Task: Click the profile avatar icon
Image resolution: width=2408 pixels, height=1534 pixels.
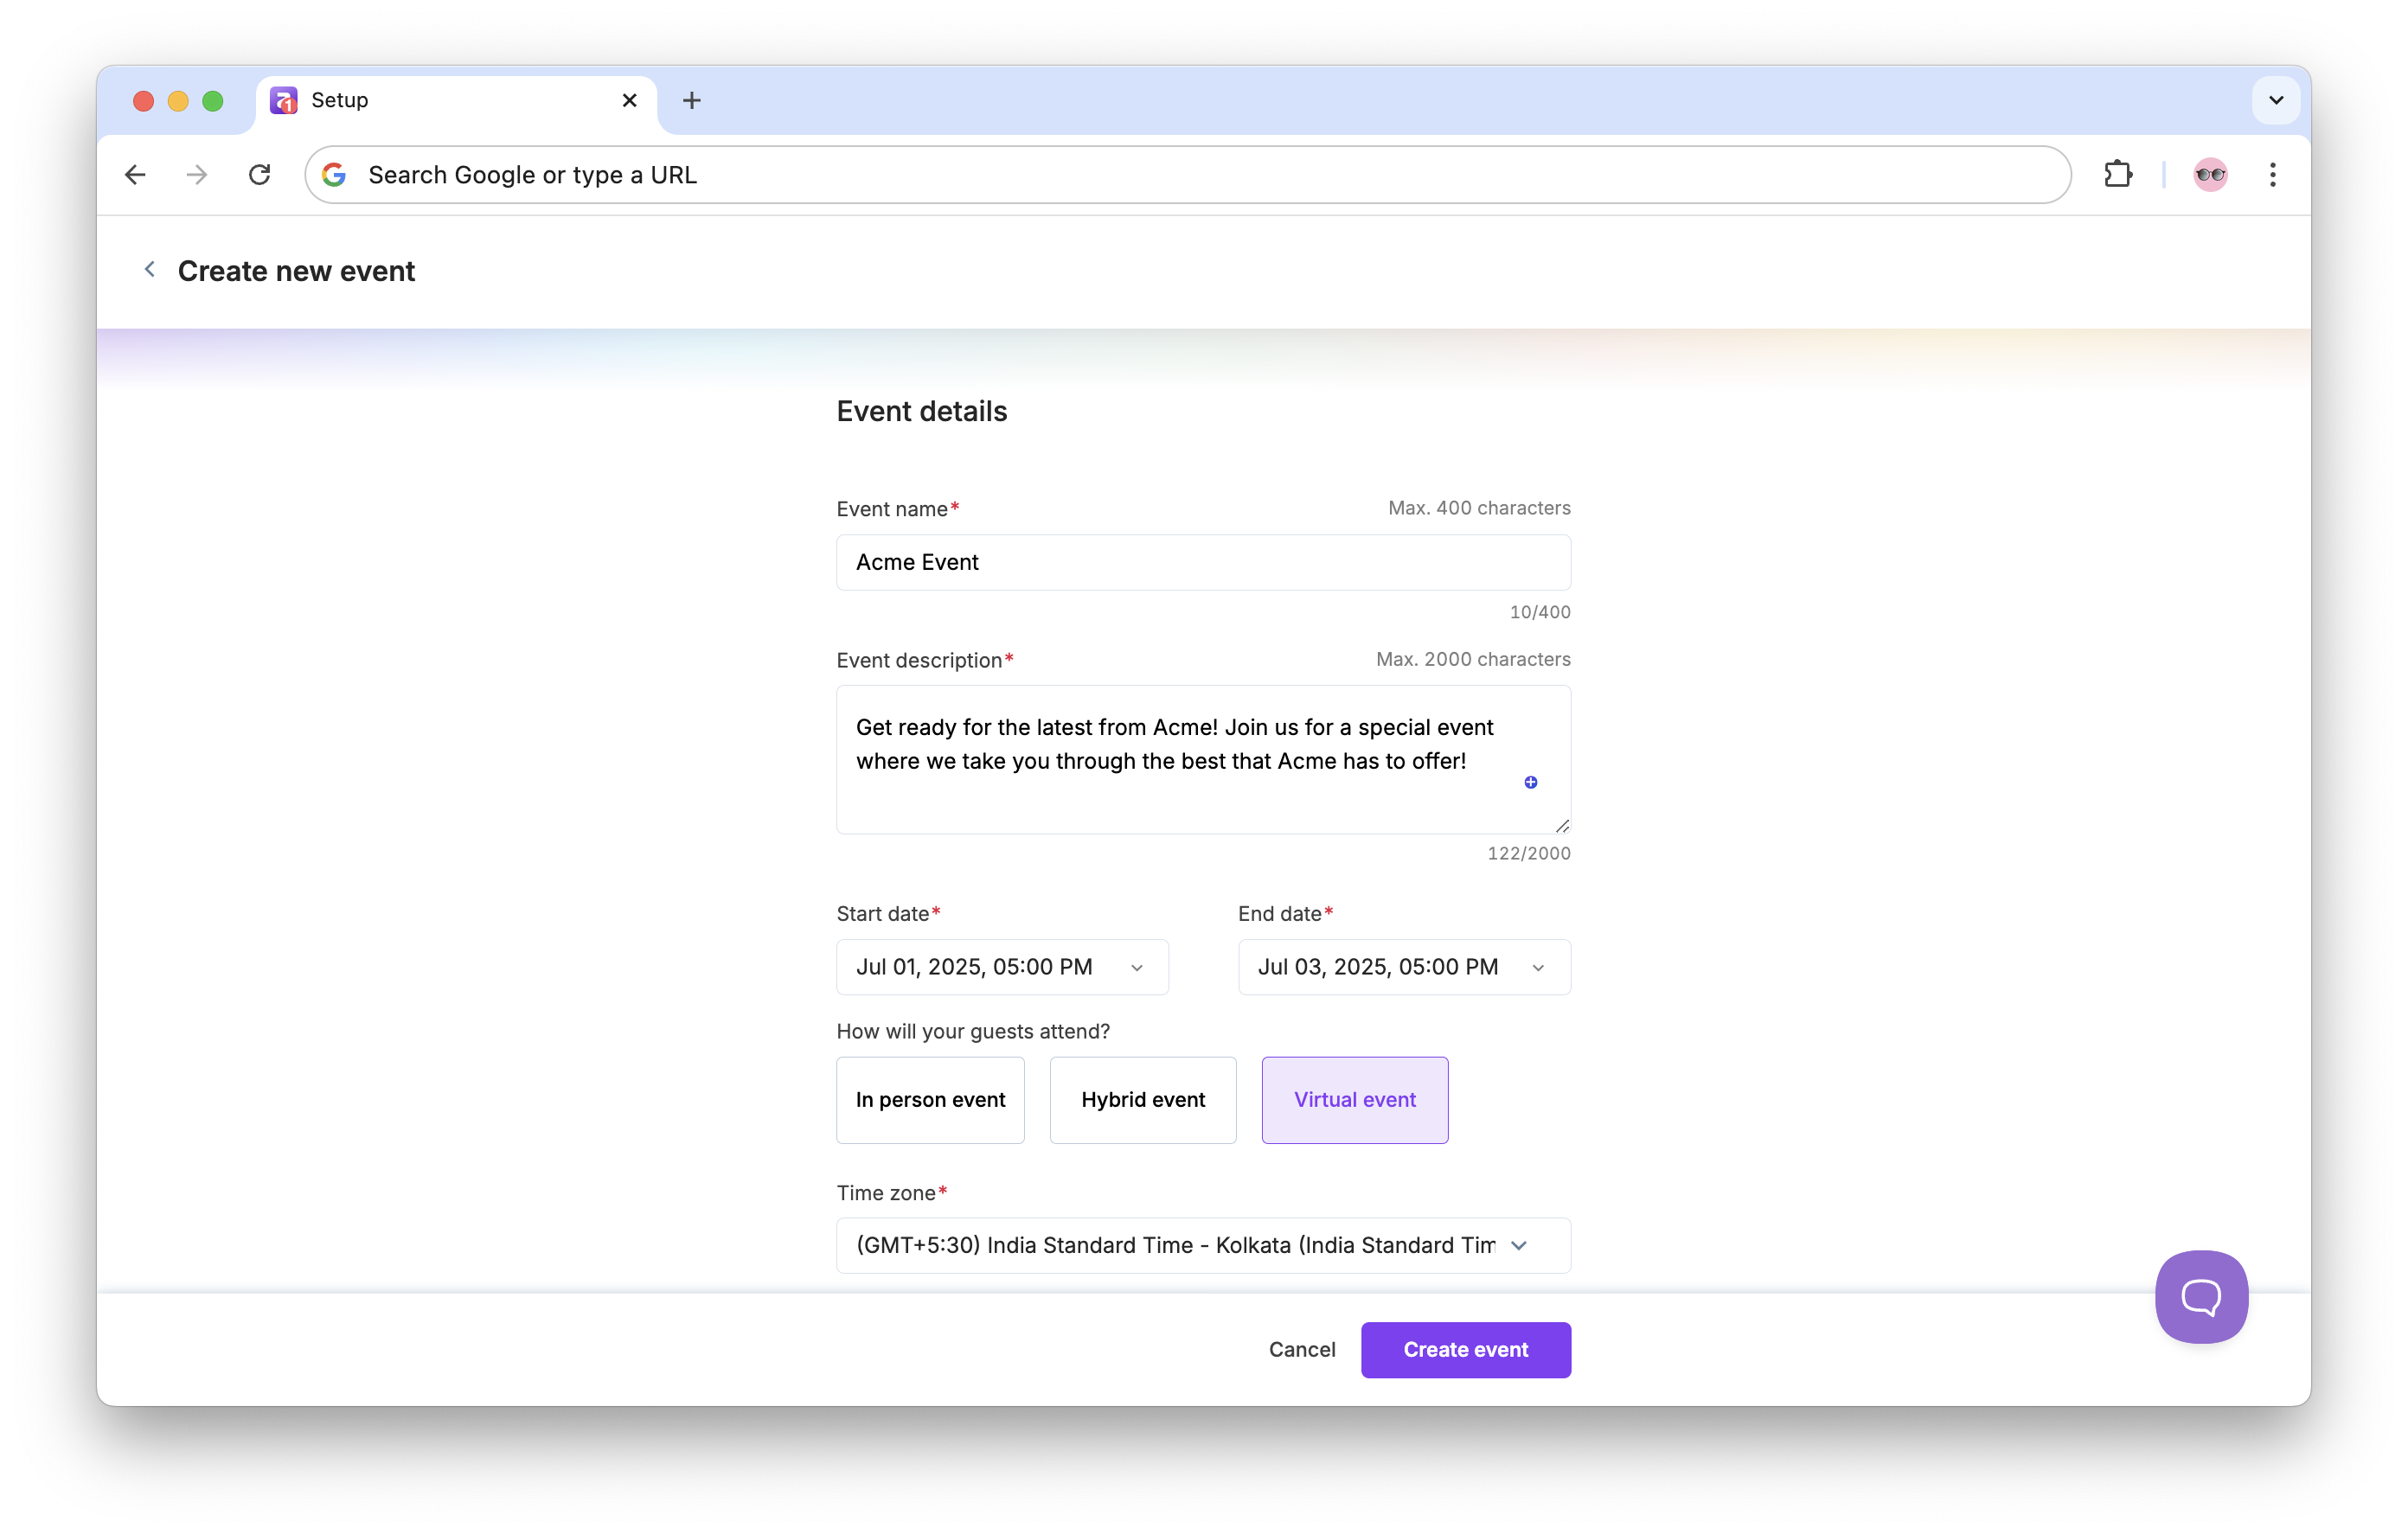Action: [x=2210, y=175]
